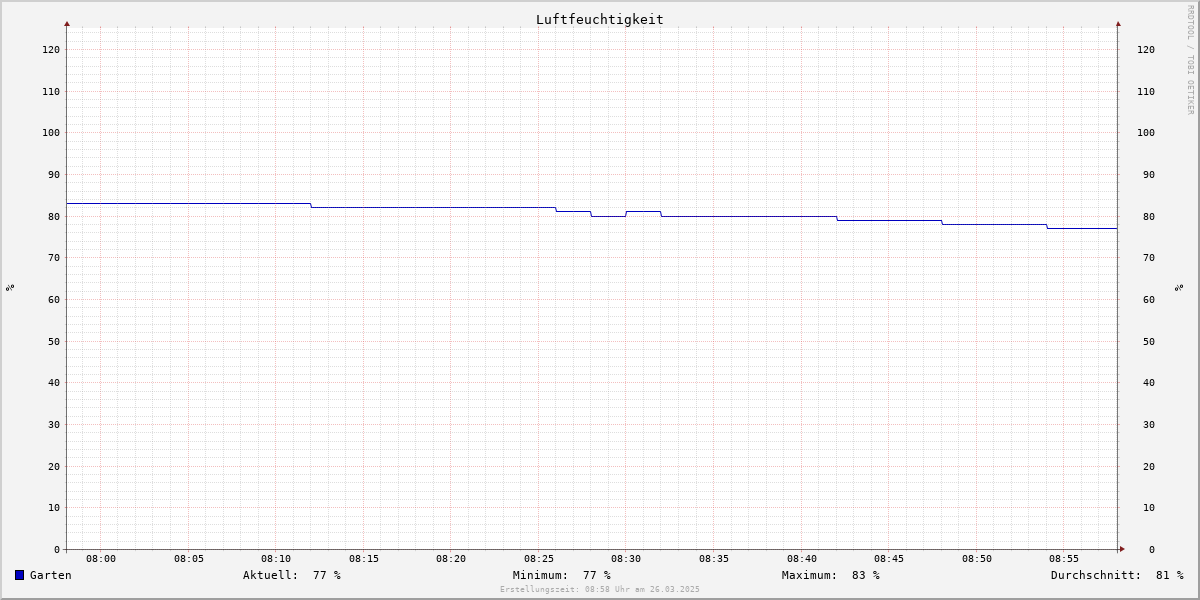The width and height of the screenshot is (1200, 600).
Task: Click the 10 label on left axis
Action: tap(54, 507)
